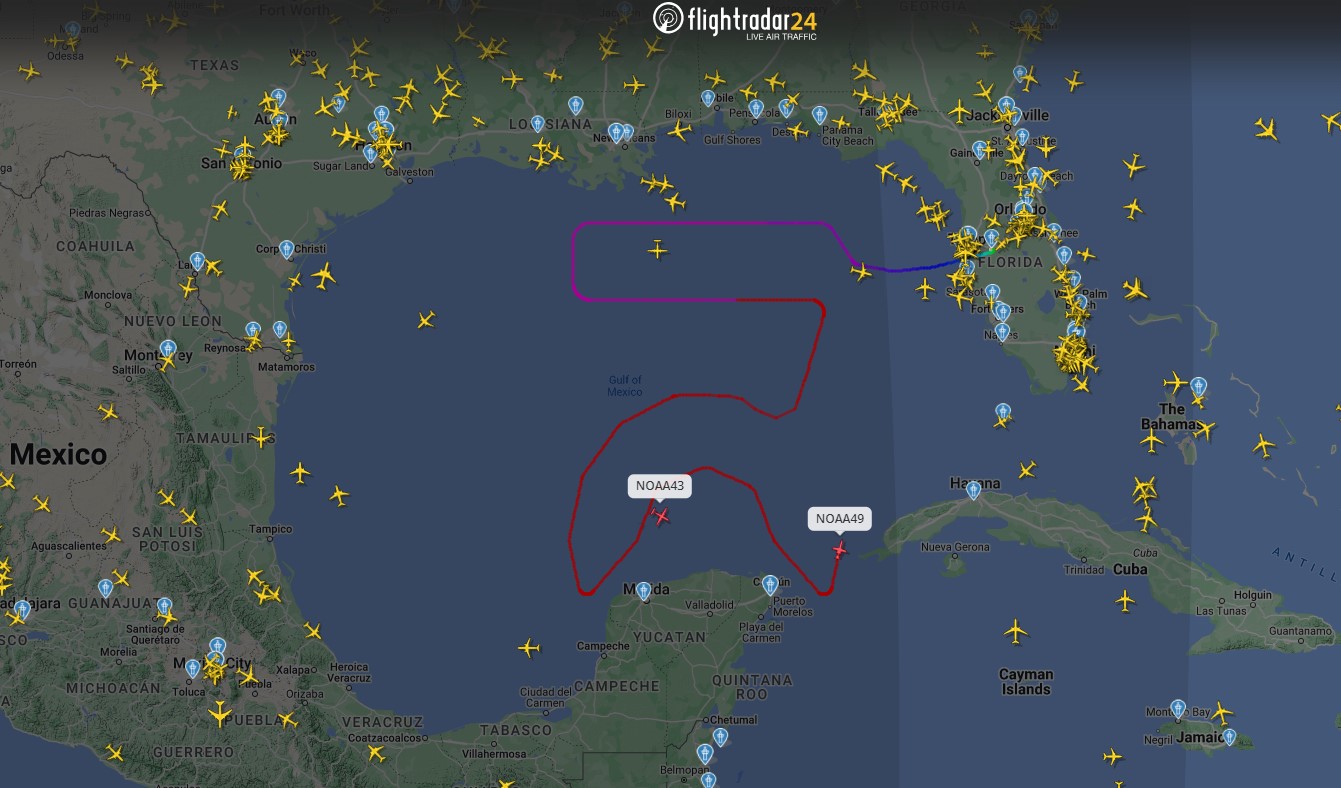Click the Corpus Christi airport pin
The width and height of the screenshot is (1341, 788).
click(287, 249)
